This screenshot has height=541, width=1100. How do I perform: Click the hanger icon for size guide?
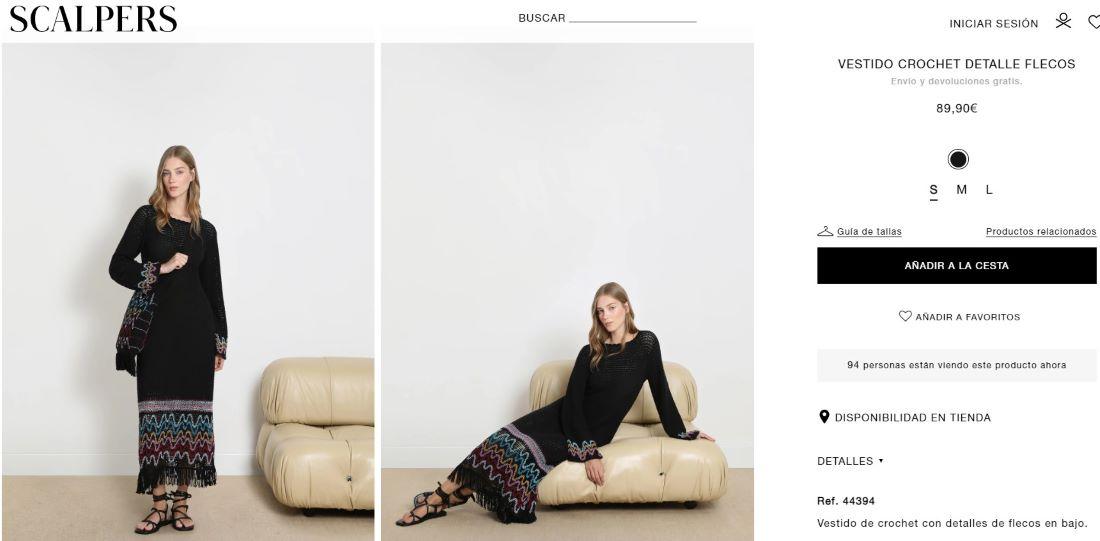click(825, 231)
